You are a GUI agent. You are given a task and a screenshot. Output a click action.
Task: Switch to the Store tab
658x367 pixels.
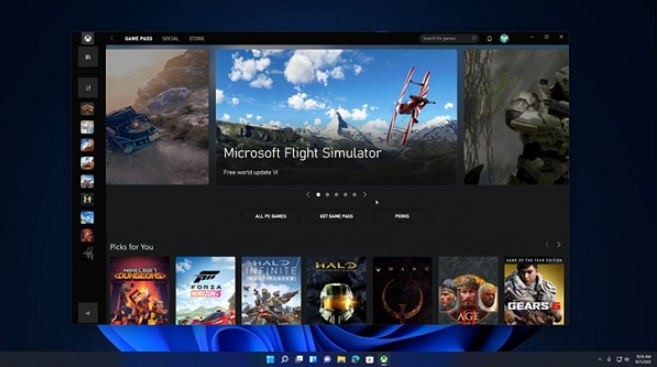(x=197, y=39)
